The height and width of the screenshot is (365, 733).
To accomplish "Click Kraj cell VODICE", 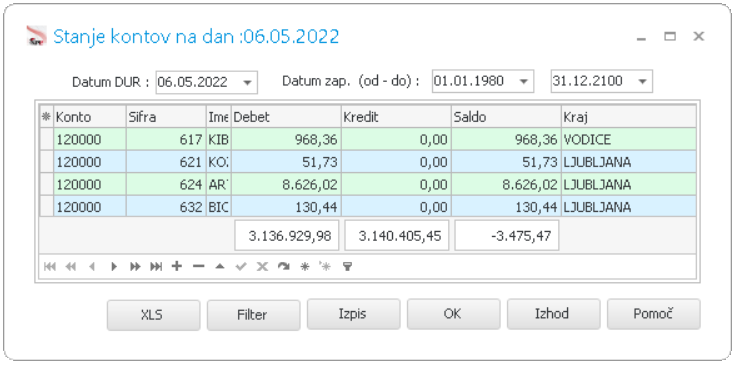I will coord(629,139).
